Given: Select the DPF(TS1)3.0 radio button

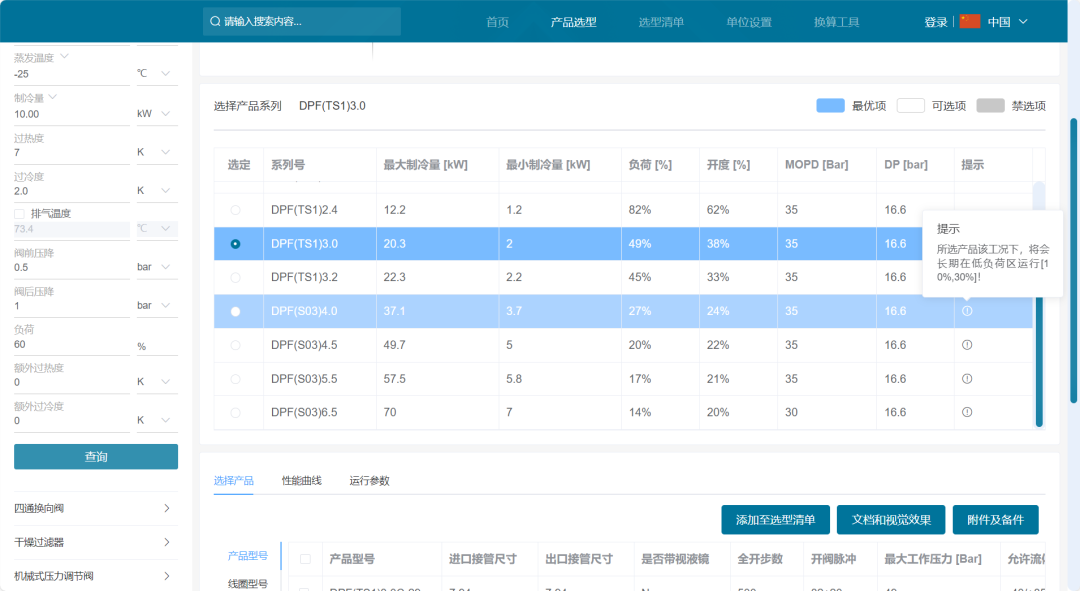Looking at the screenshot, I should (x=236, y=244).
